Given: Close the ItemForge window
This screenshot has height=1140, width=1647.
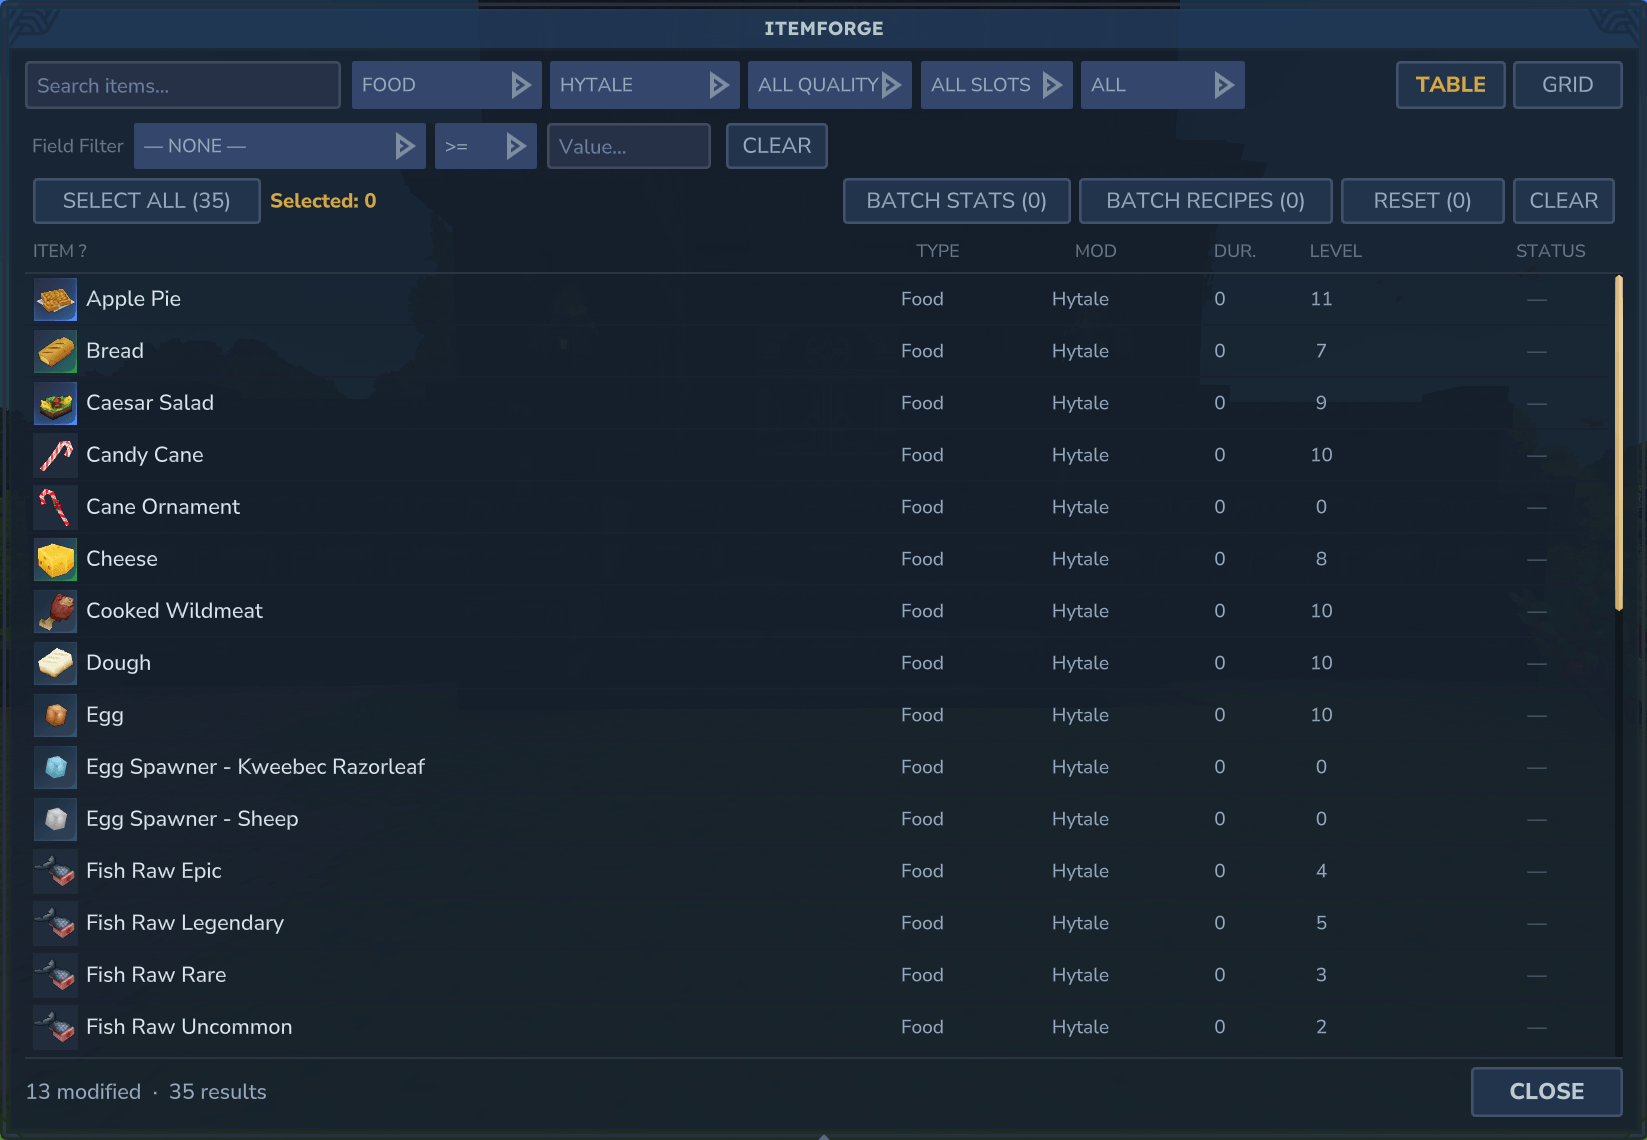Looking at the screenshot, I should [x=1546, y=1092].
